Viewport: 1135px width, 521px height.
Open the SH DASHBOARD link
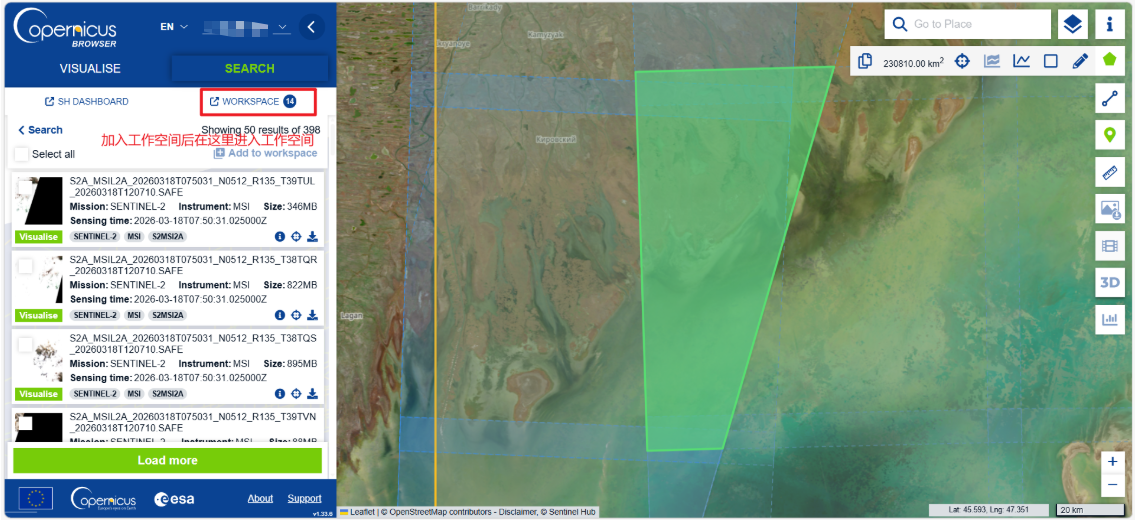click(87, 102)
